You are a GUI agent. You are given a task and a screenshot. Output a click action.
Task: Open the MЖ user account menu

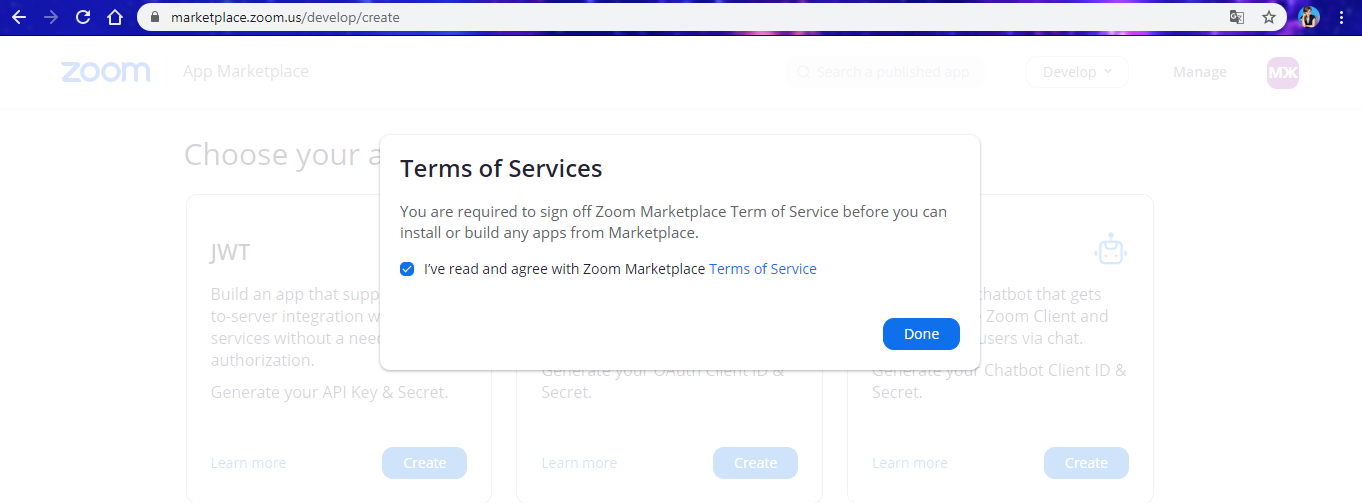coord(1283,72)
